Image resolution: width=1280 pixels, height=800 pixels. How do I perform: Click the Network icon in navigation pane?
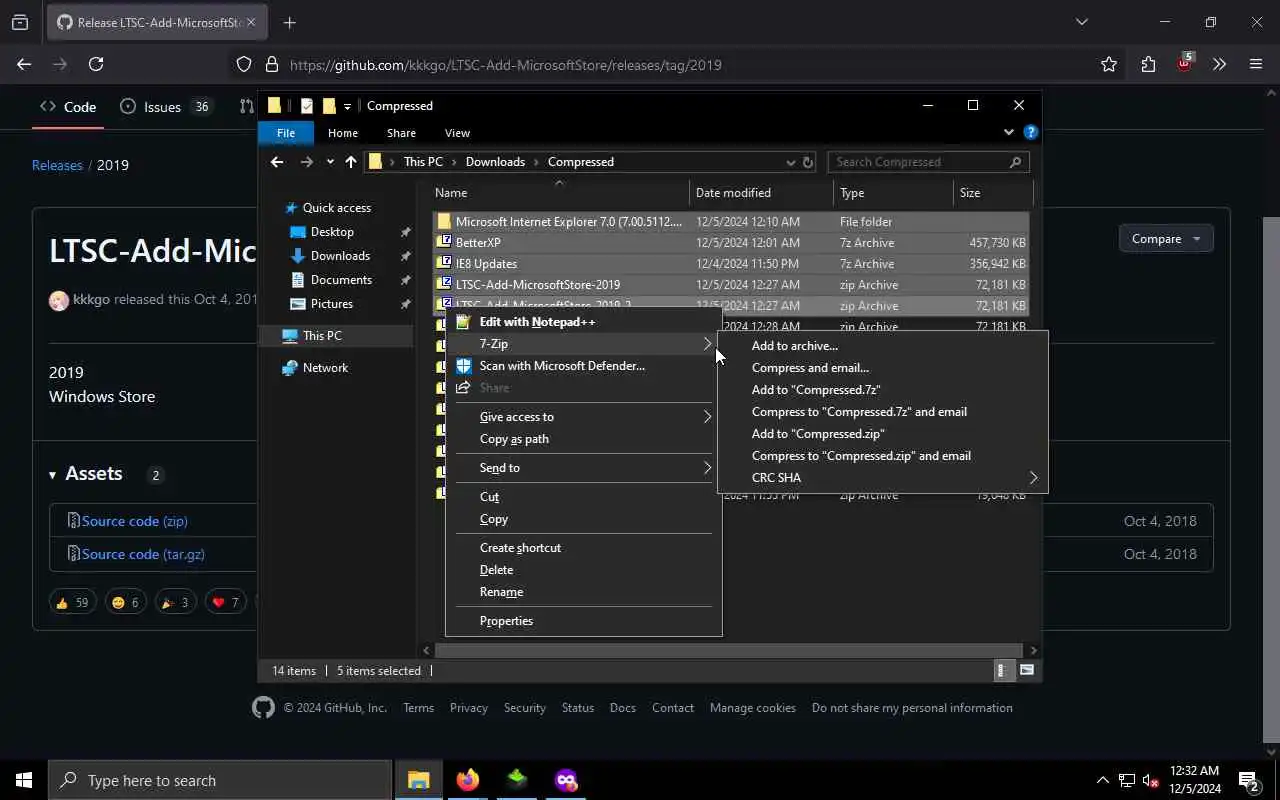pyautogui.click(x=290, y=368)
